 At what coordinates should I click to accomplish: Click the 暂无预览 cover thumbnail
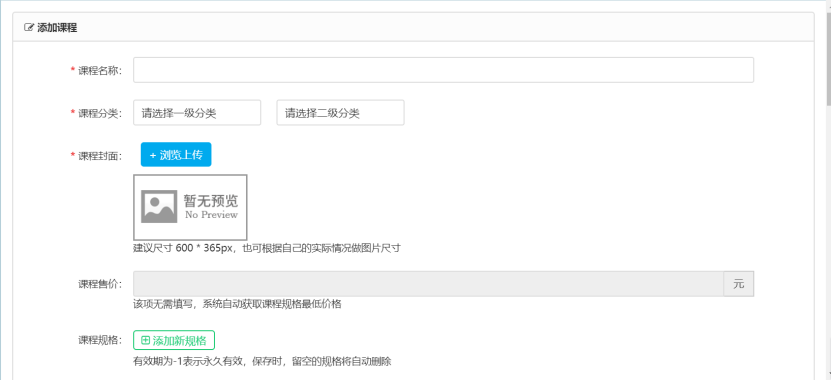pos(190,207)
